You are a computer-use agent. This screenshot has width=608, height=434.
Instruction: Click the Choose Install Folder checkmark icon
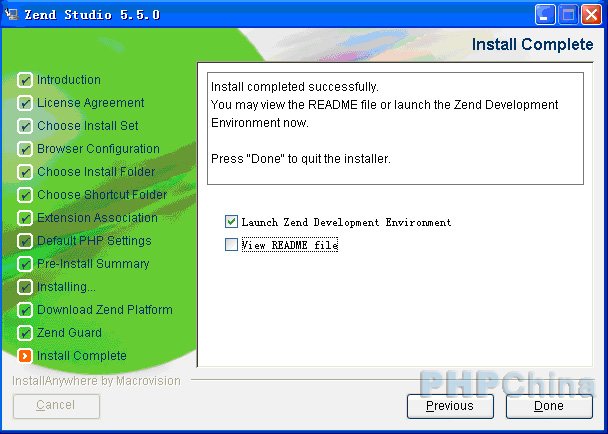(25, 172)
